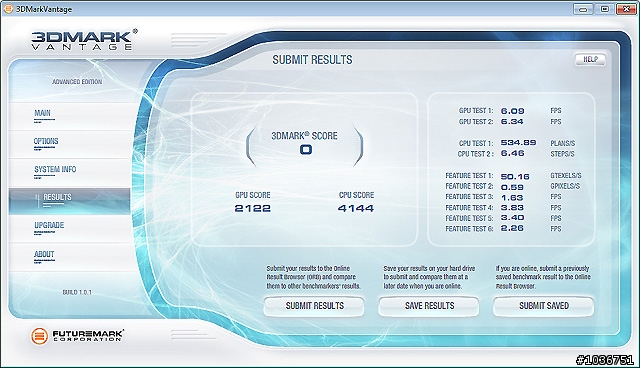Click the GPU Test 2 value 6.34
Image resolution: width=640 pixels, height=368 pixels.
[512, 122]
